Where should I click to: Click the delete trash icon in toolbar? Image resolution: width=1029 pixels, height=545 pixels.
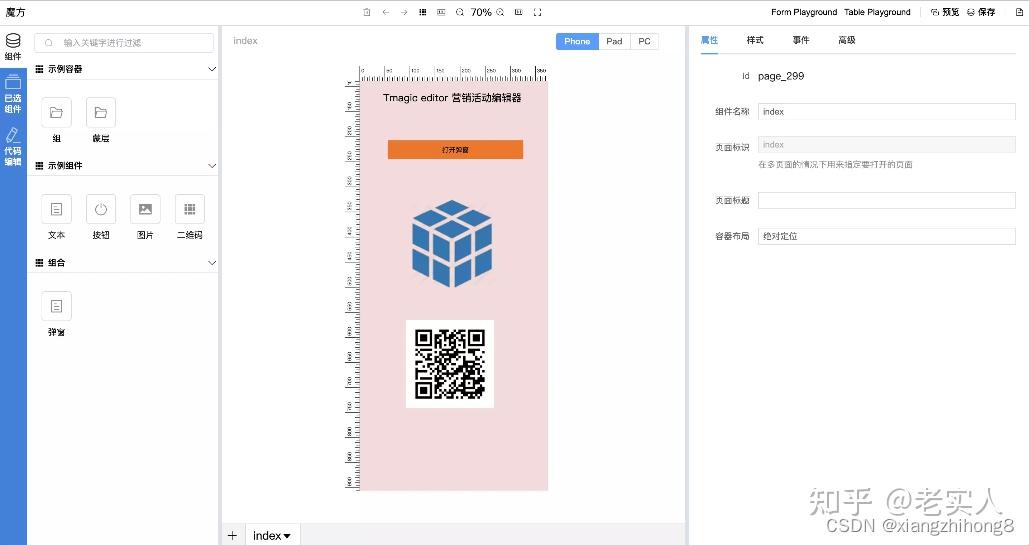click(x=367, y=12)
